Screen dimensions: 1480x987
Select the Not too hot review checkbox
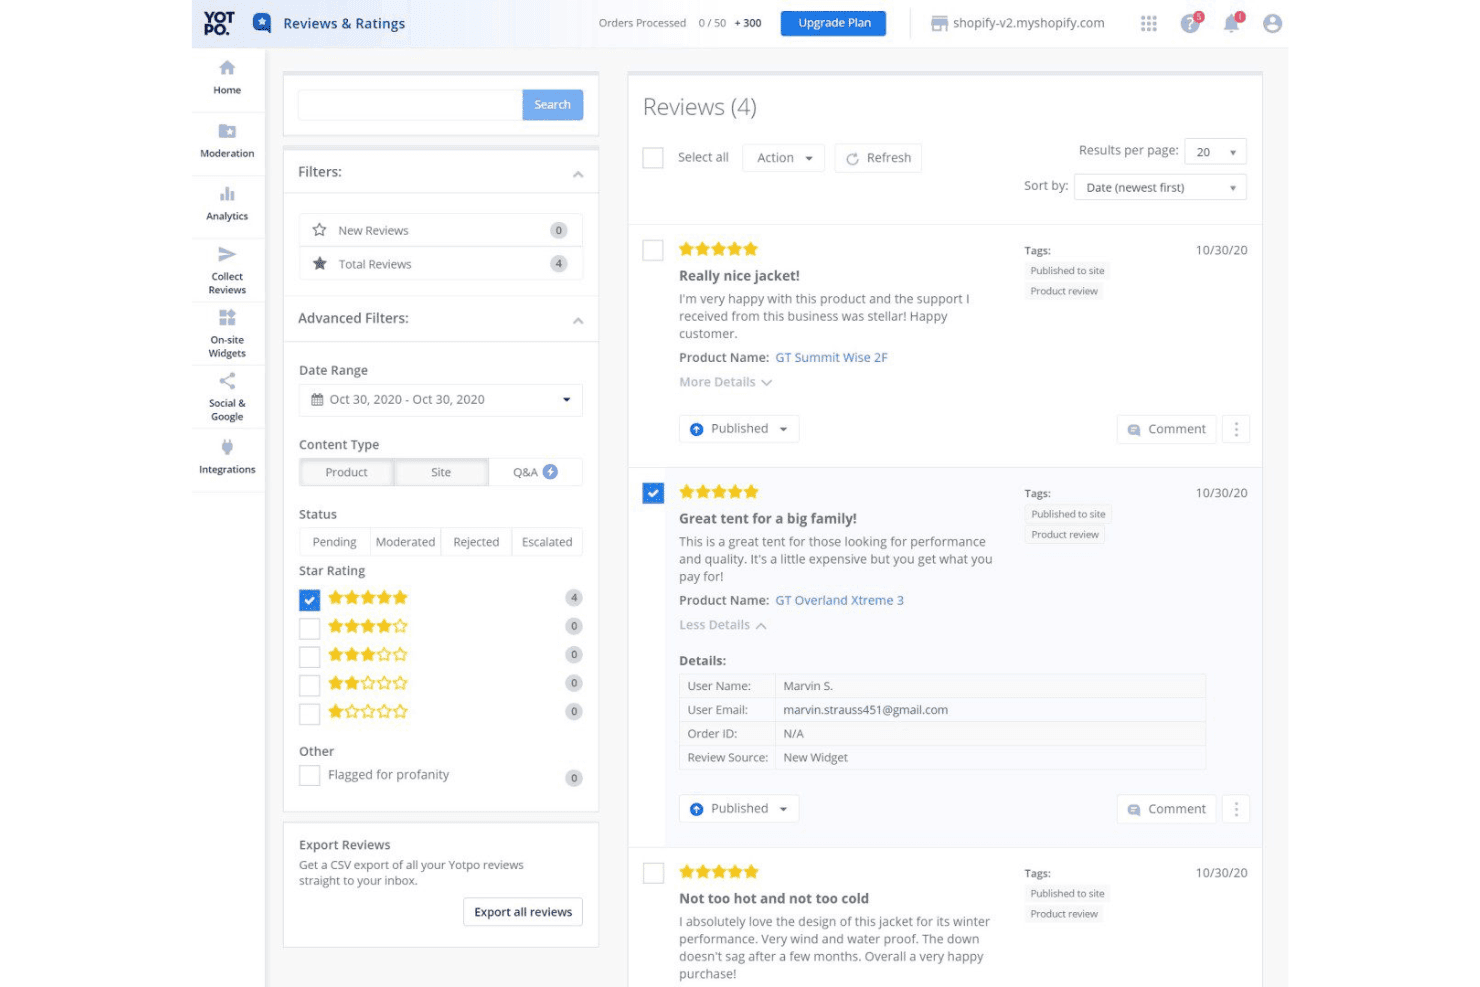[653, 873]
